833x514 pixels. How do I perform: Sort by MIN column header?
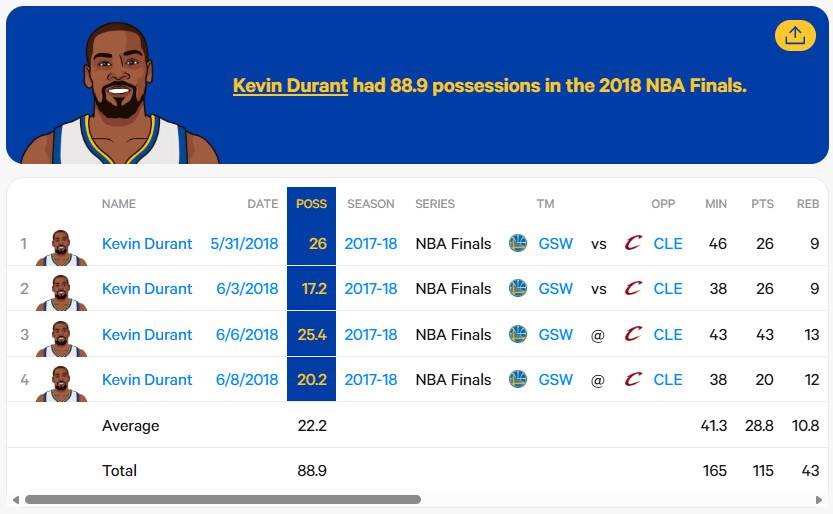coord(716,204)
